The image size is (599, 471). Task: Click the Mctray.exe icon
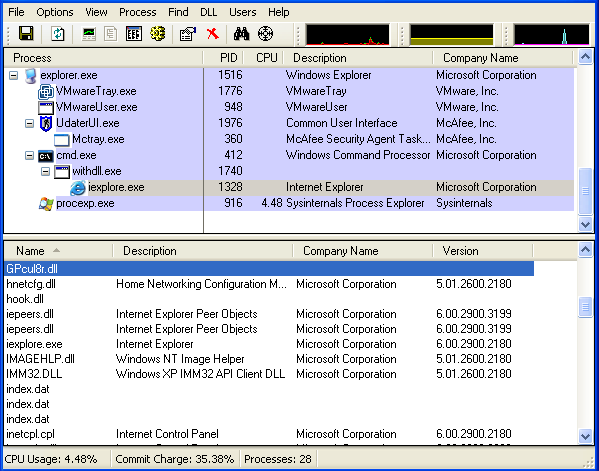pos(62,140)
